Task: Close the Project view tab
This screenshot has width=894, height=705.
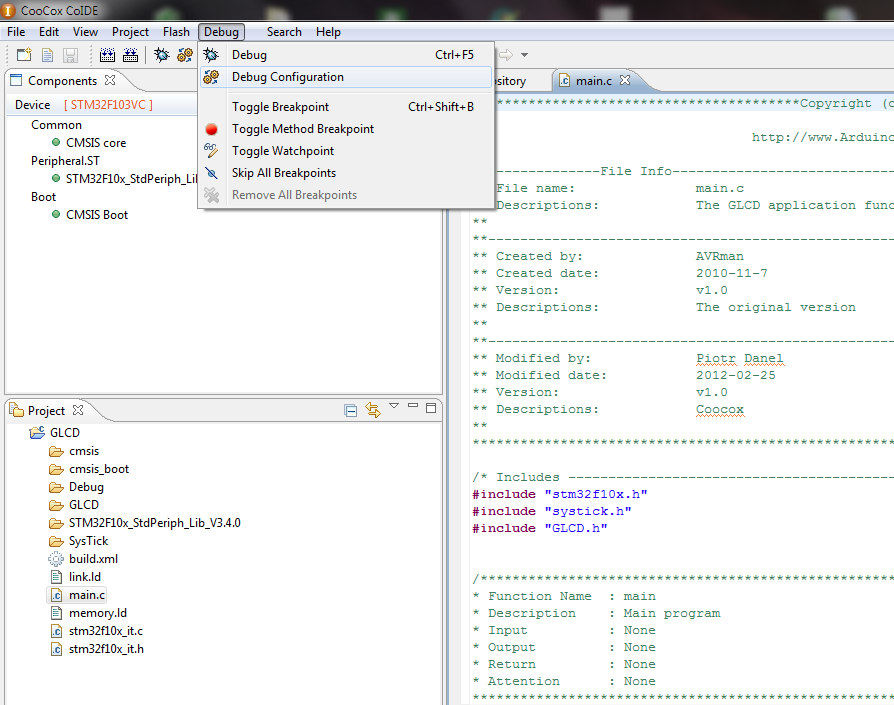Action: [x=78, y=410]
